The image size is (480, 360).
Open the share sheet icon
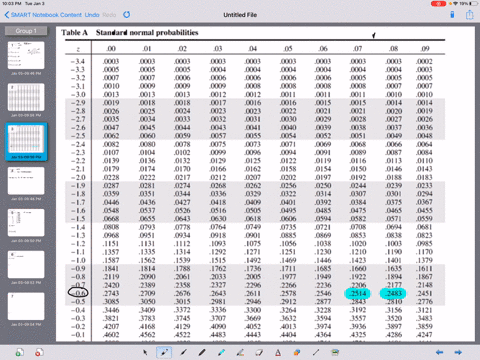pos(470,15)
